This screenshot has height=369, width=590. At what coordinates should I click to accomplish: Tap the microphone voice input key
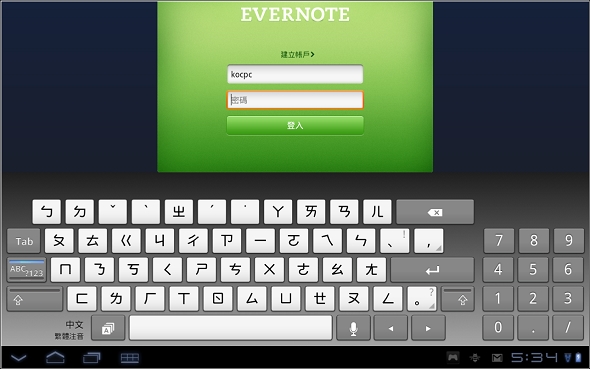353,328
